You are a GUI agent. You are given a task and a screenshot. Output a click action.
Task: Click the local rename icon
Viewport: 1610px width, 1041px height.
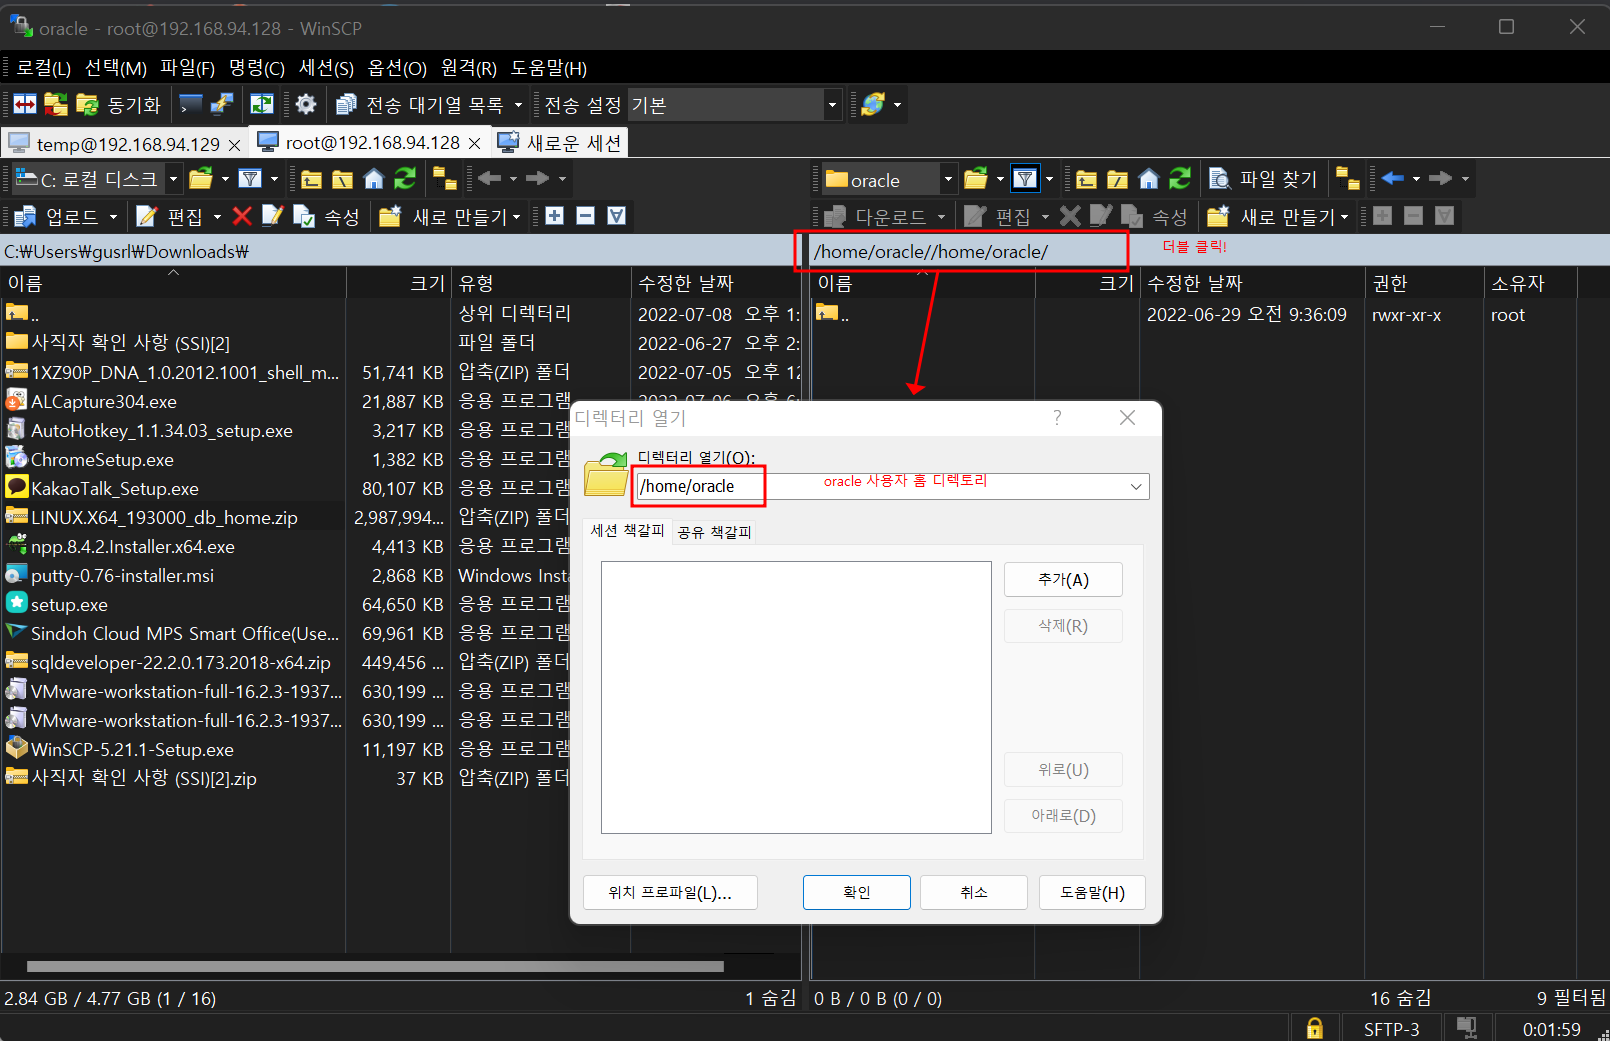272,216
